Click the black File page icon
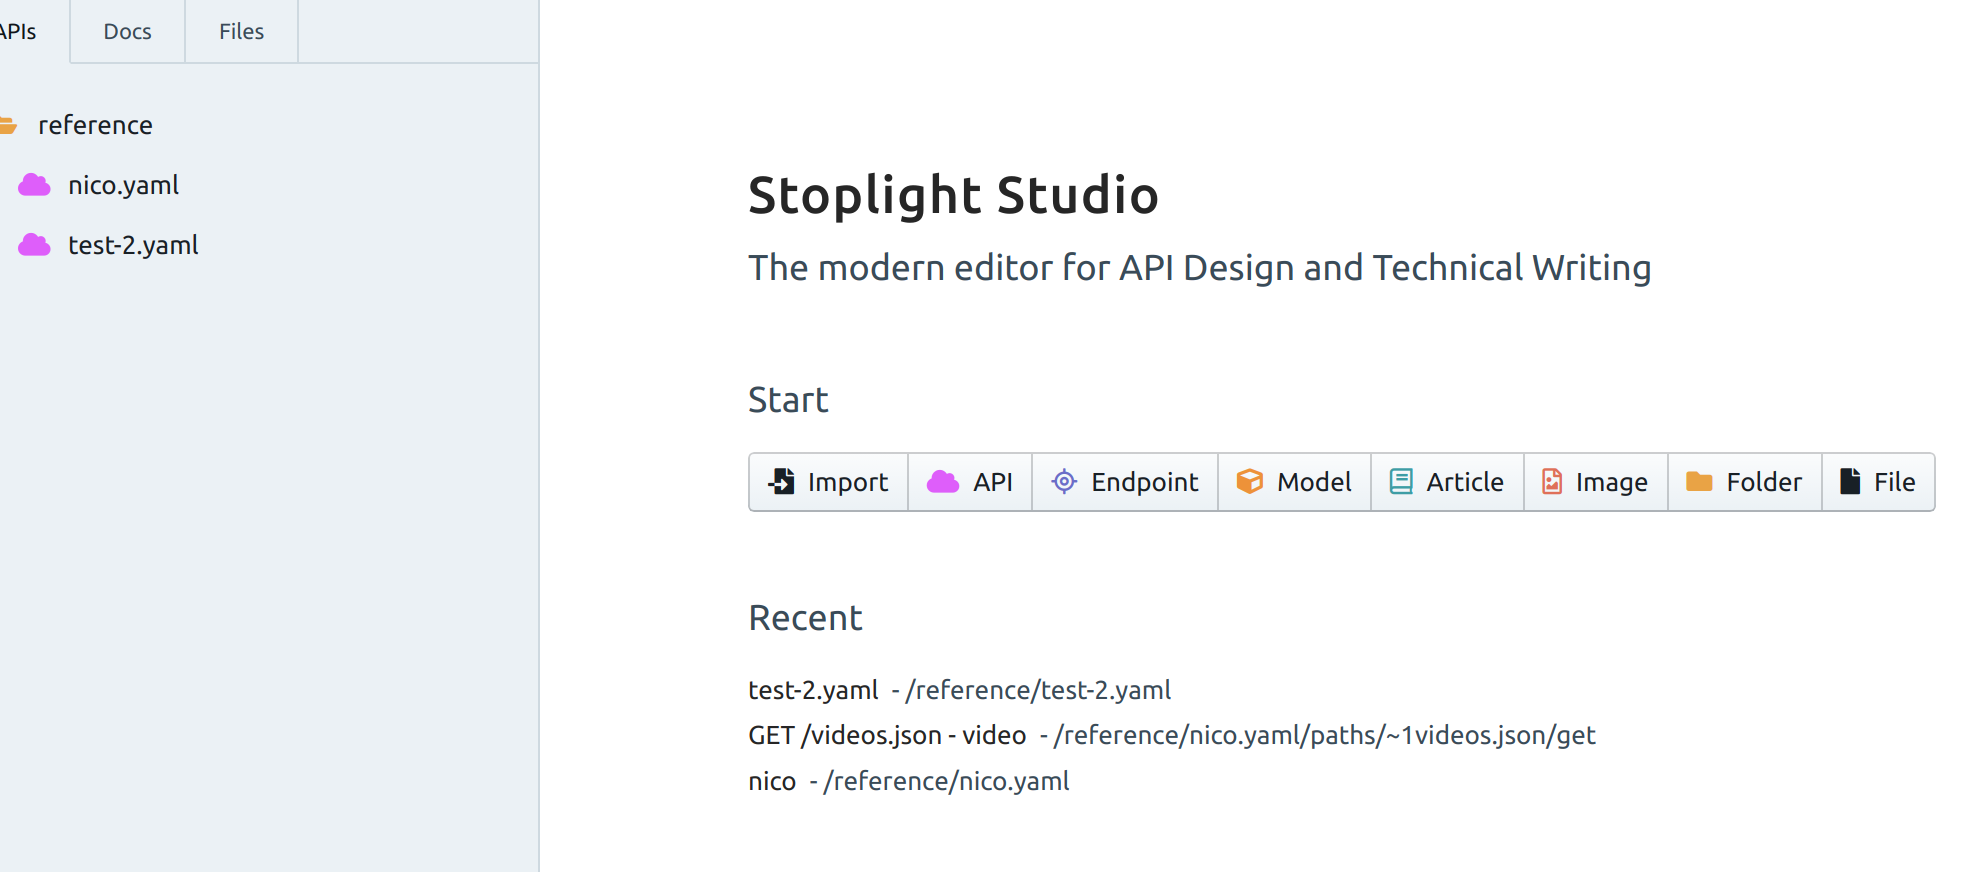This screenshot has width=1966, height=872. [x=1851, y=482]
